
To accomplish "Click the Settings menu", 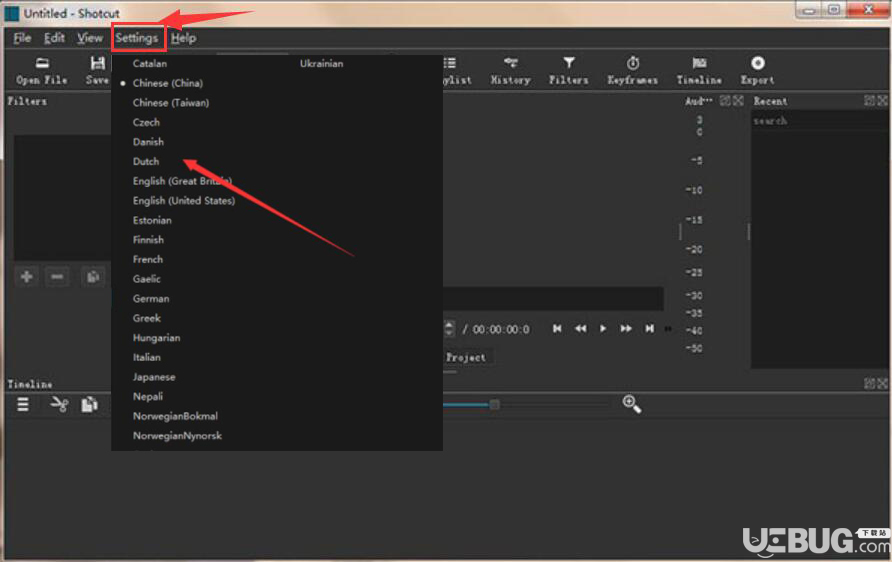I will 137,38.
